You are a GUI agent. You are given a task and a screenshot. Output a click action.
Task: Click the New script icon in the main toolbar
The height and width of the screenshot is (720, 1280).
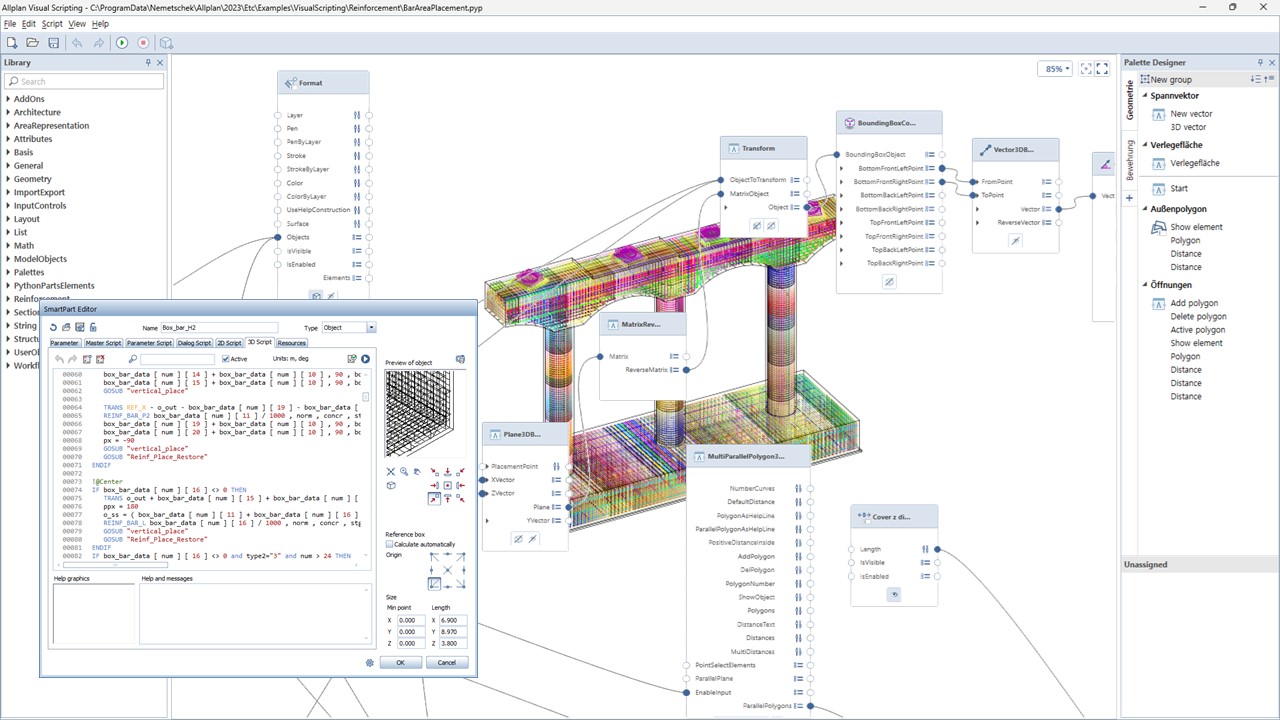click(12, 43)
